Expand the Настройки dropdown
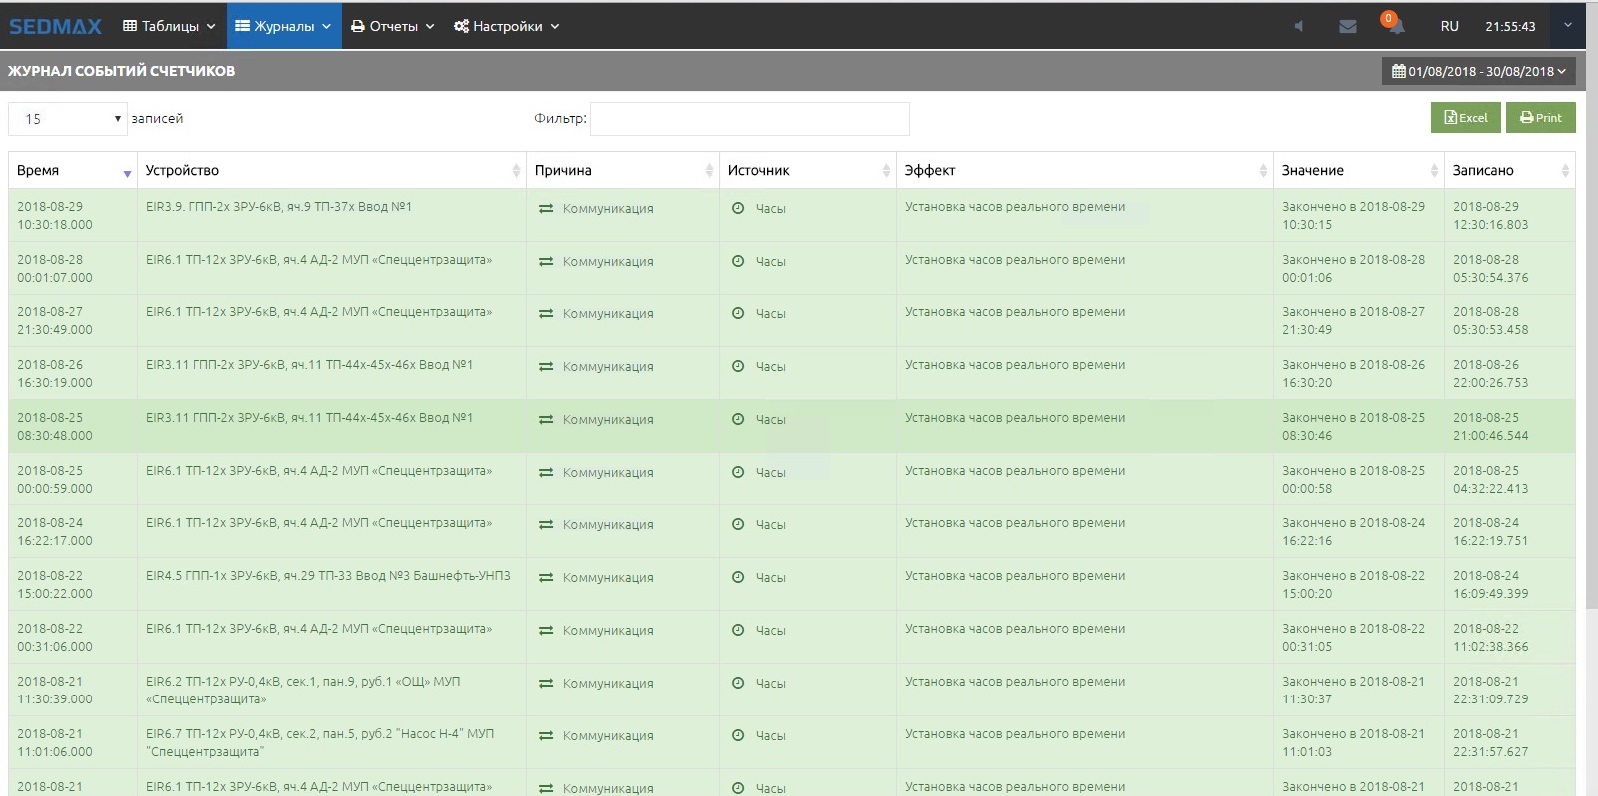Image resolution: width=1598 pixels, height=796 pixels. point(507,27)
